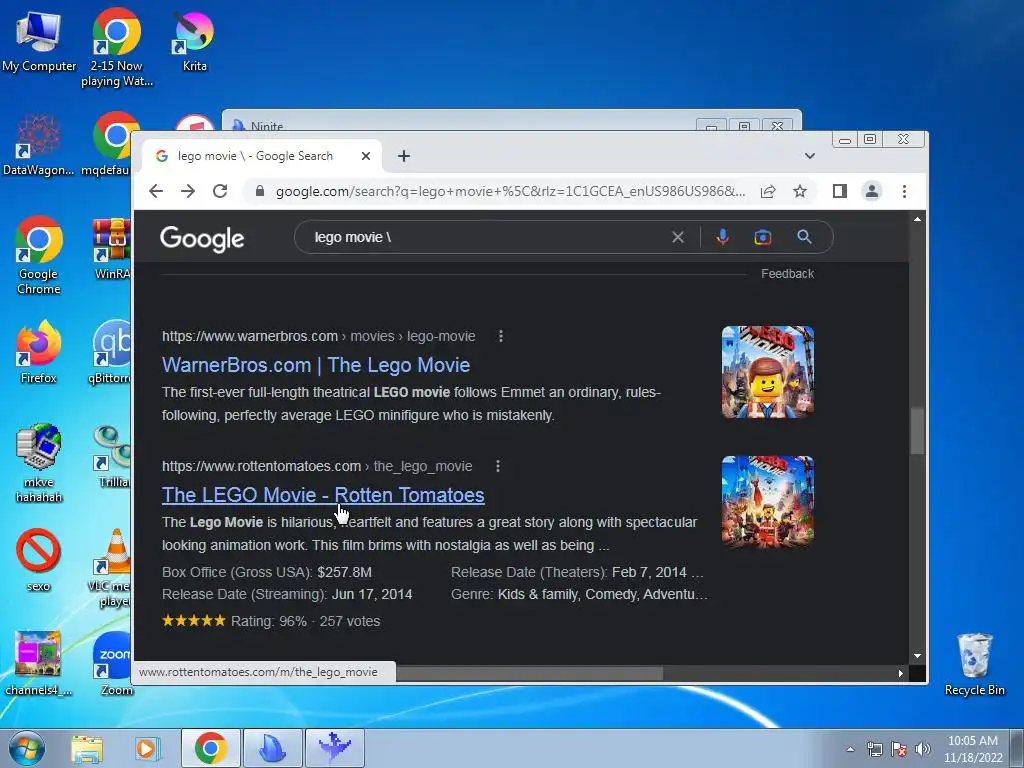
Task: Click the Chrome taskbar button
Action: 210,748
